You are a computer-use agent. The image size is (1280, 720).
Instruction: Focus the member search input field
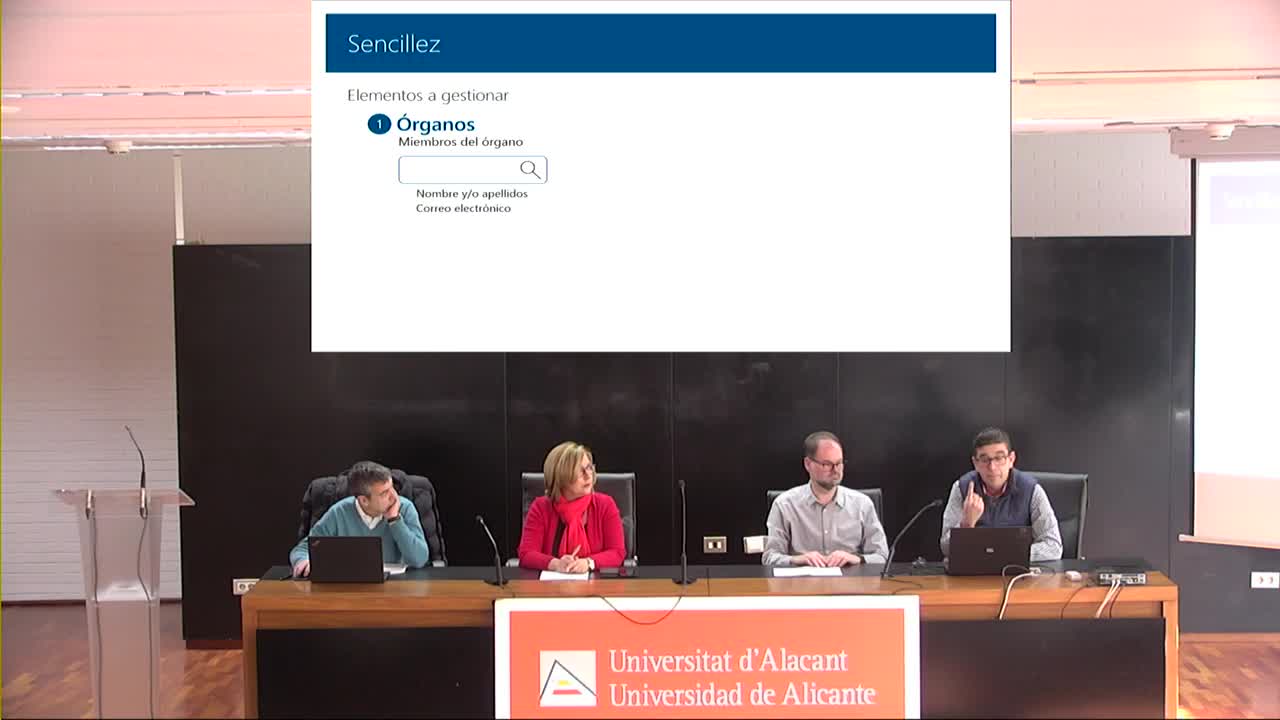(x=459, y=170)
